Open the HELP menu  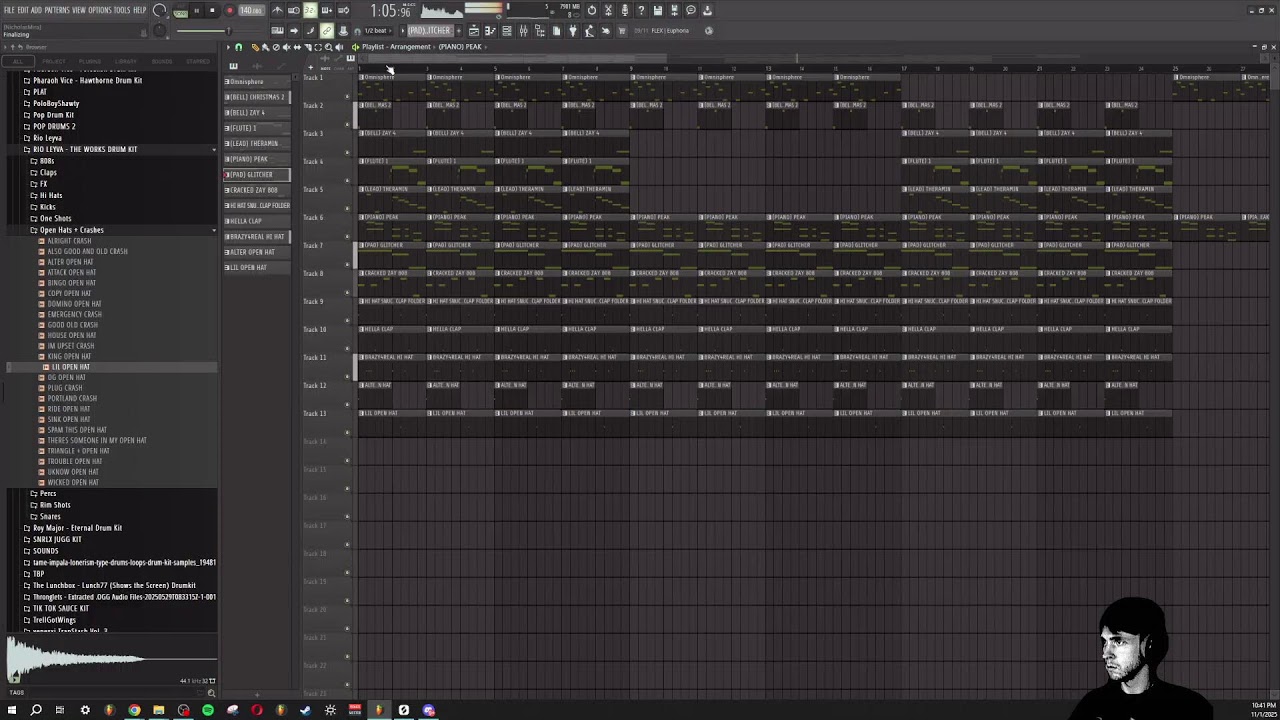pos(141,10)
